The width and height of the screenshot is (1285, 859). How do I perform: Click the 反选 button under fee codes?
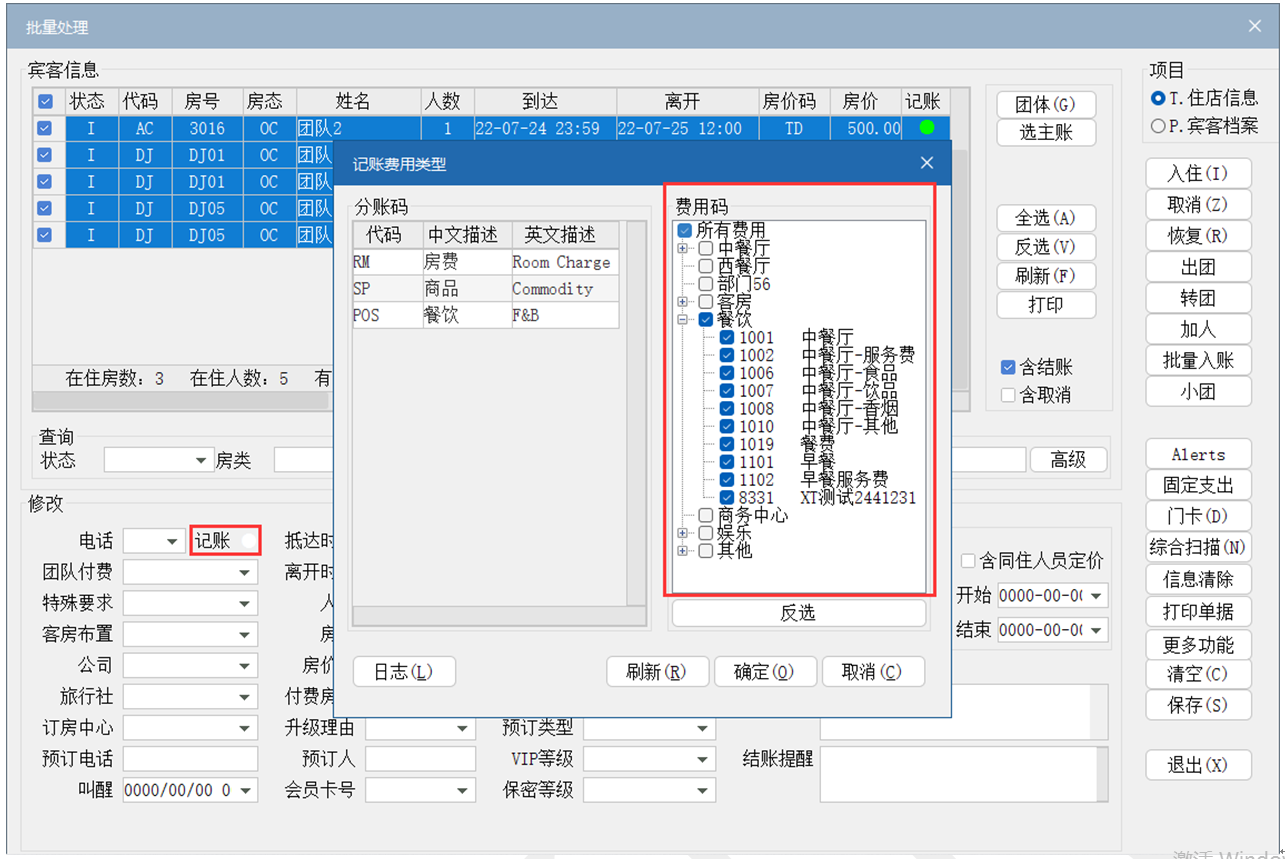(798, 613)
